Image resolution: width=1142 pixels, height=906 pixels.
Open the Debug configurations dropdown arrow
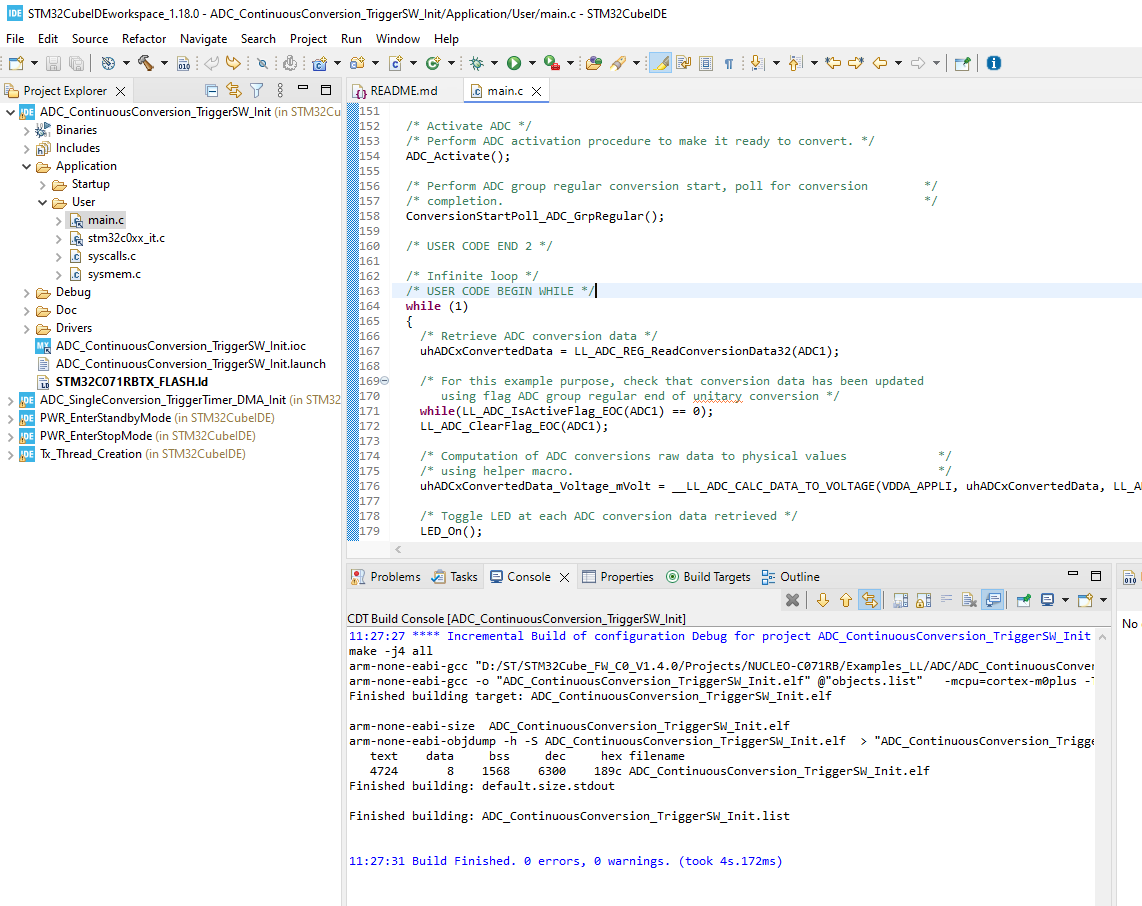click(495, 63)
